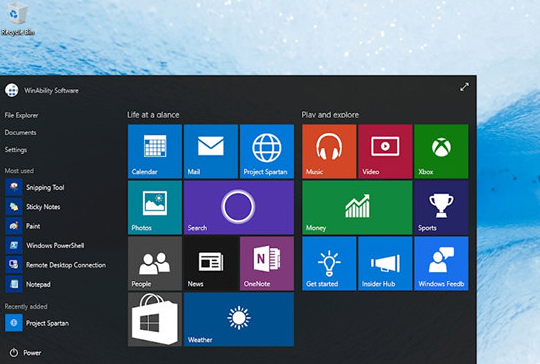Open File Explorer from the Start menu
Image resolution: width=540 pixels, height=364 pixels.
pyautogui.click(x=21, y=115)
